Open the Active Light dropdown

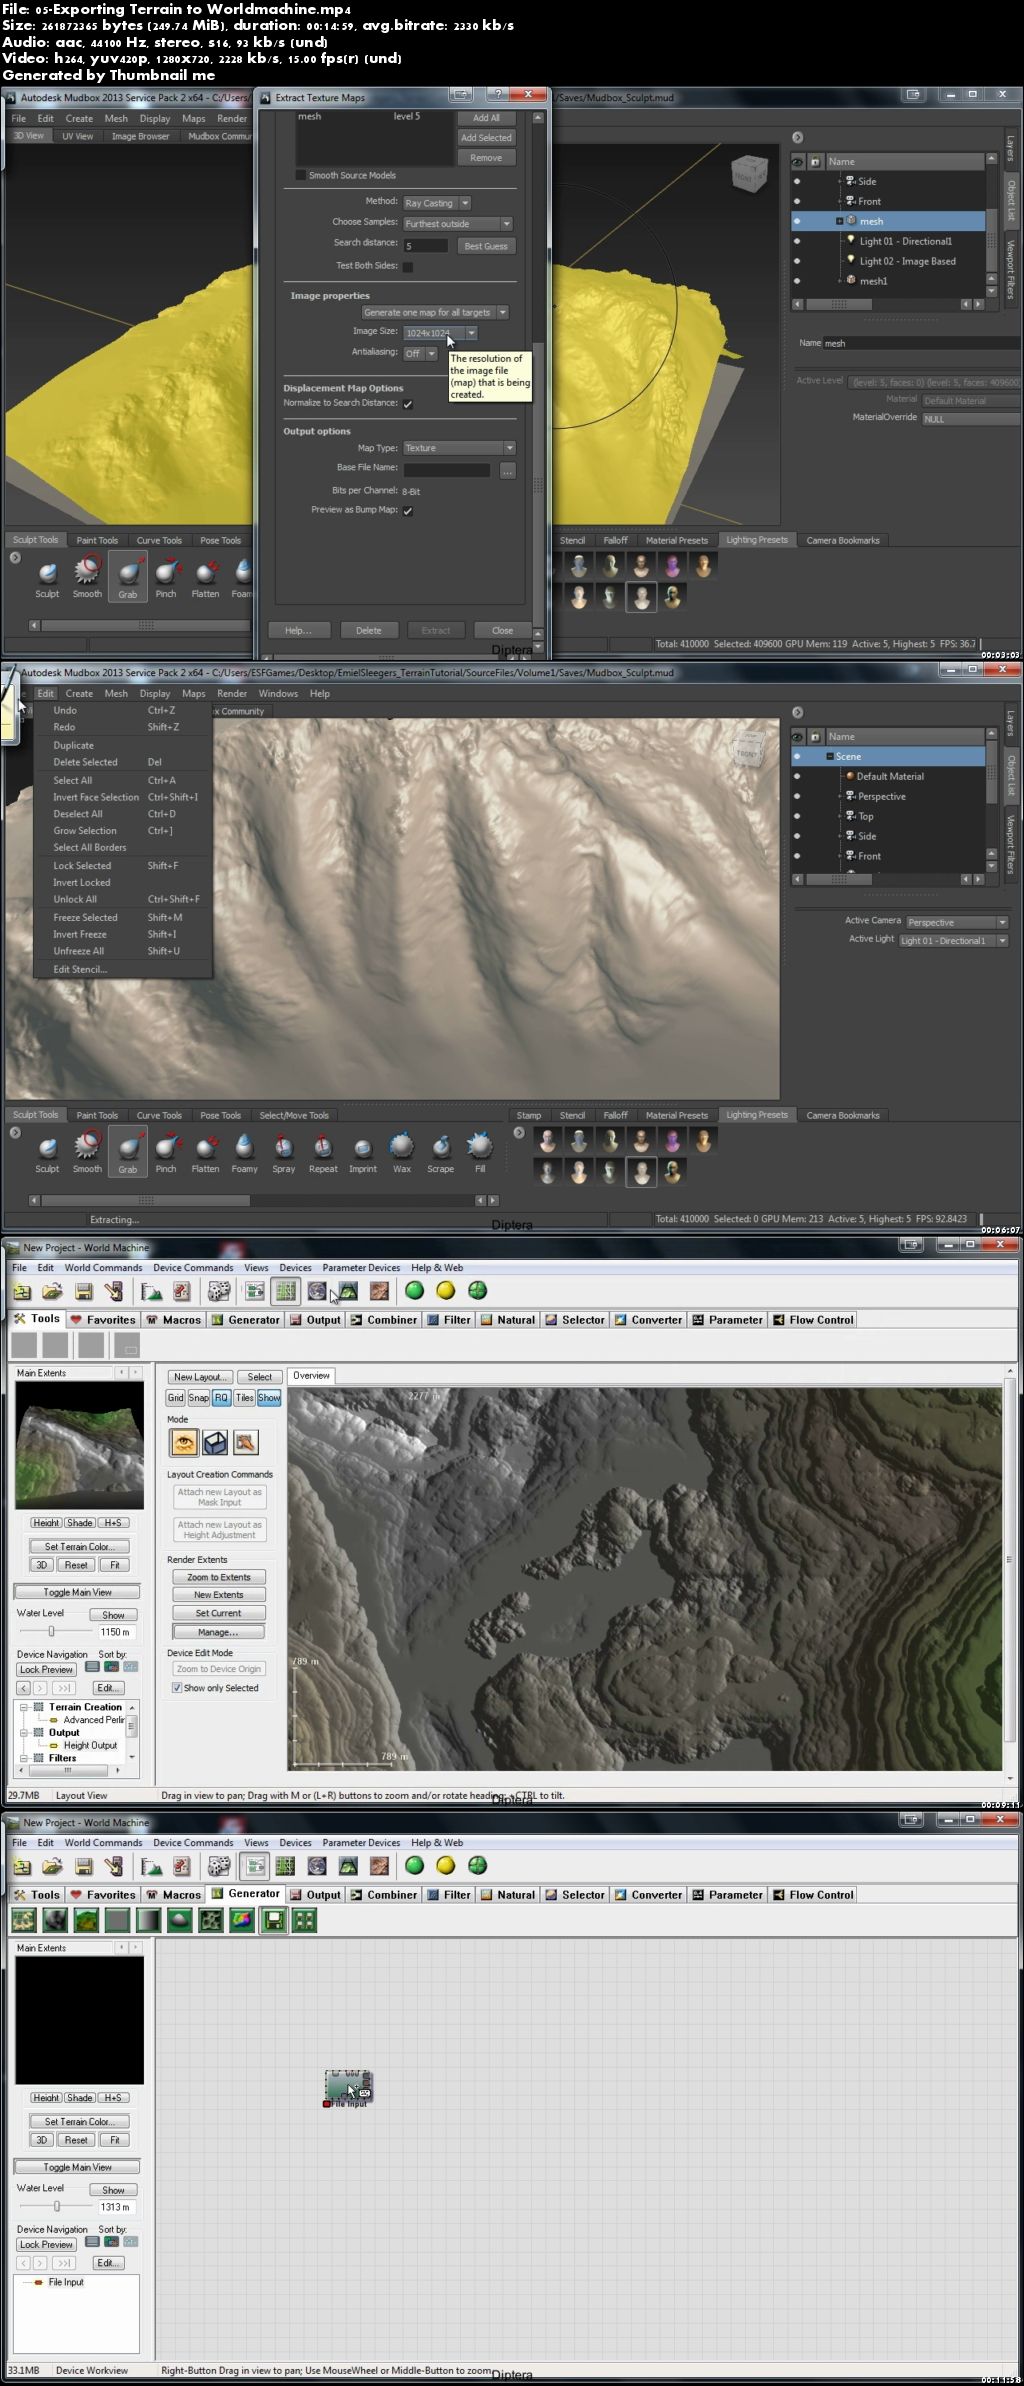(953, 941)
